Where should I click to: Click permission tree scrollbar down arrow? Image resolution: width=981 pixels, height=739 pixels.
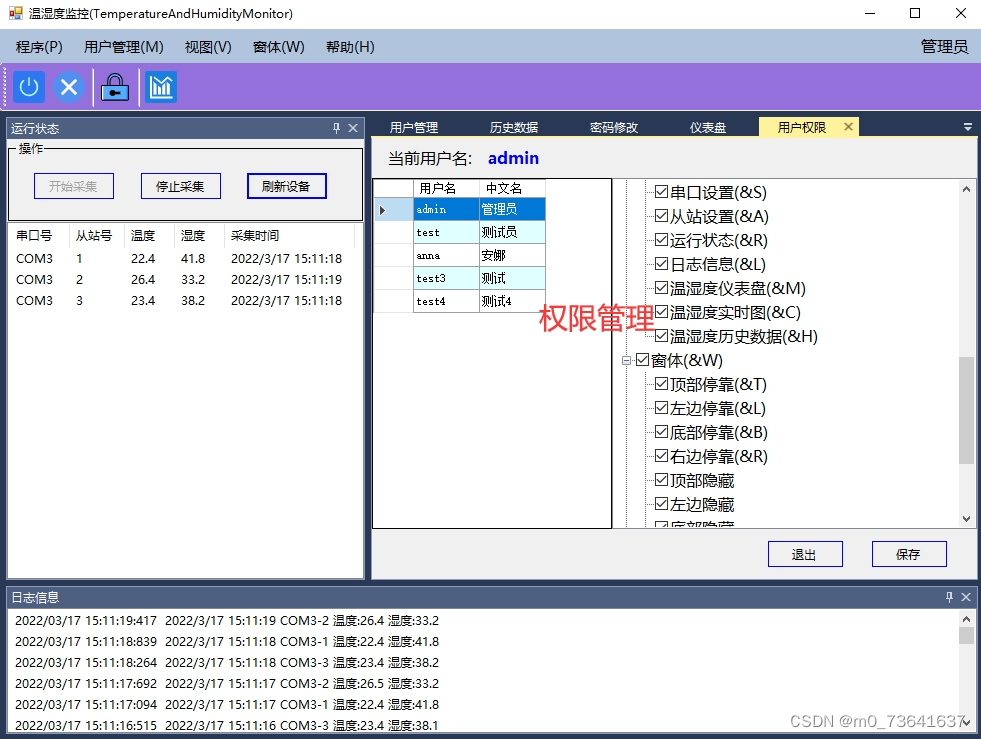tap(966, 518)
